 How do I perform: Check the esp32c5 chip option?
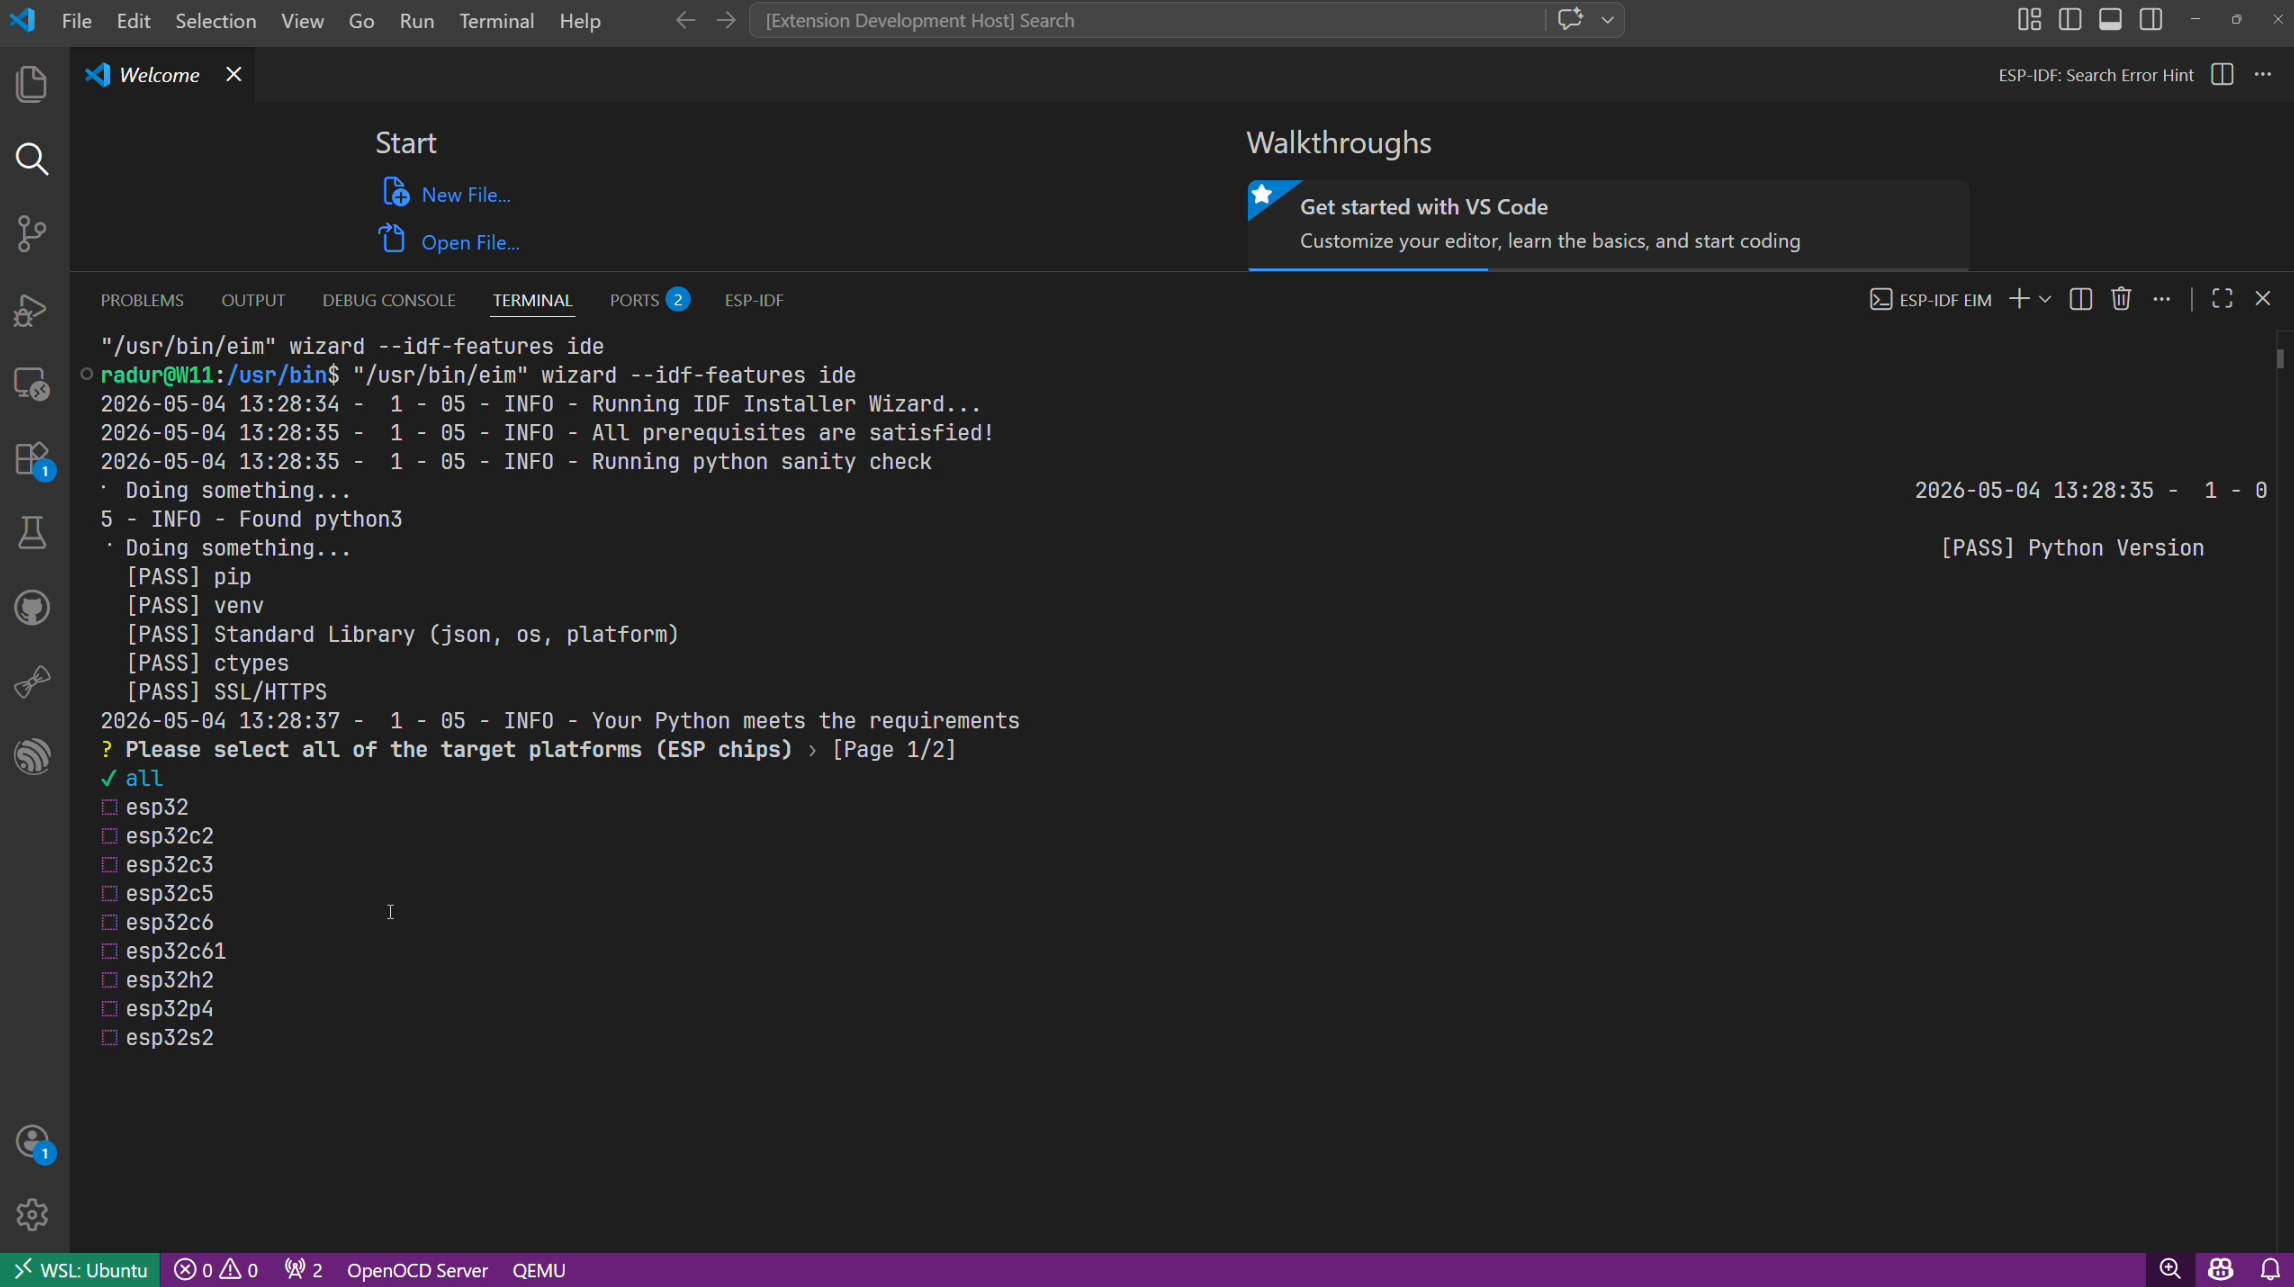[157, 894]
